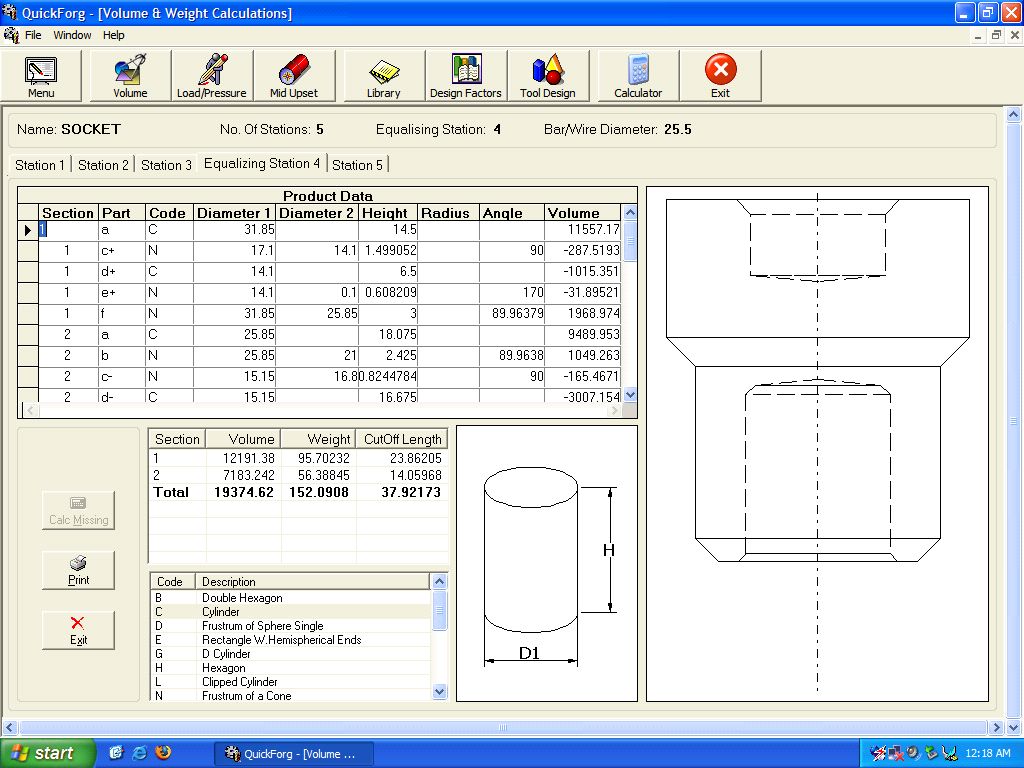Open Design Factors from the toolbar
Image resolution: width=1024 pixels, height=768 pixels.
tap(465, 76)
